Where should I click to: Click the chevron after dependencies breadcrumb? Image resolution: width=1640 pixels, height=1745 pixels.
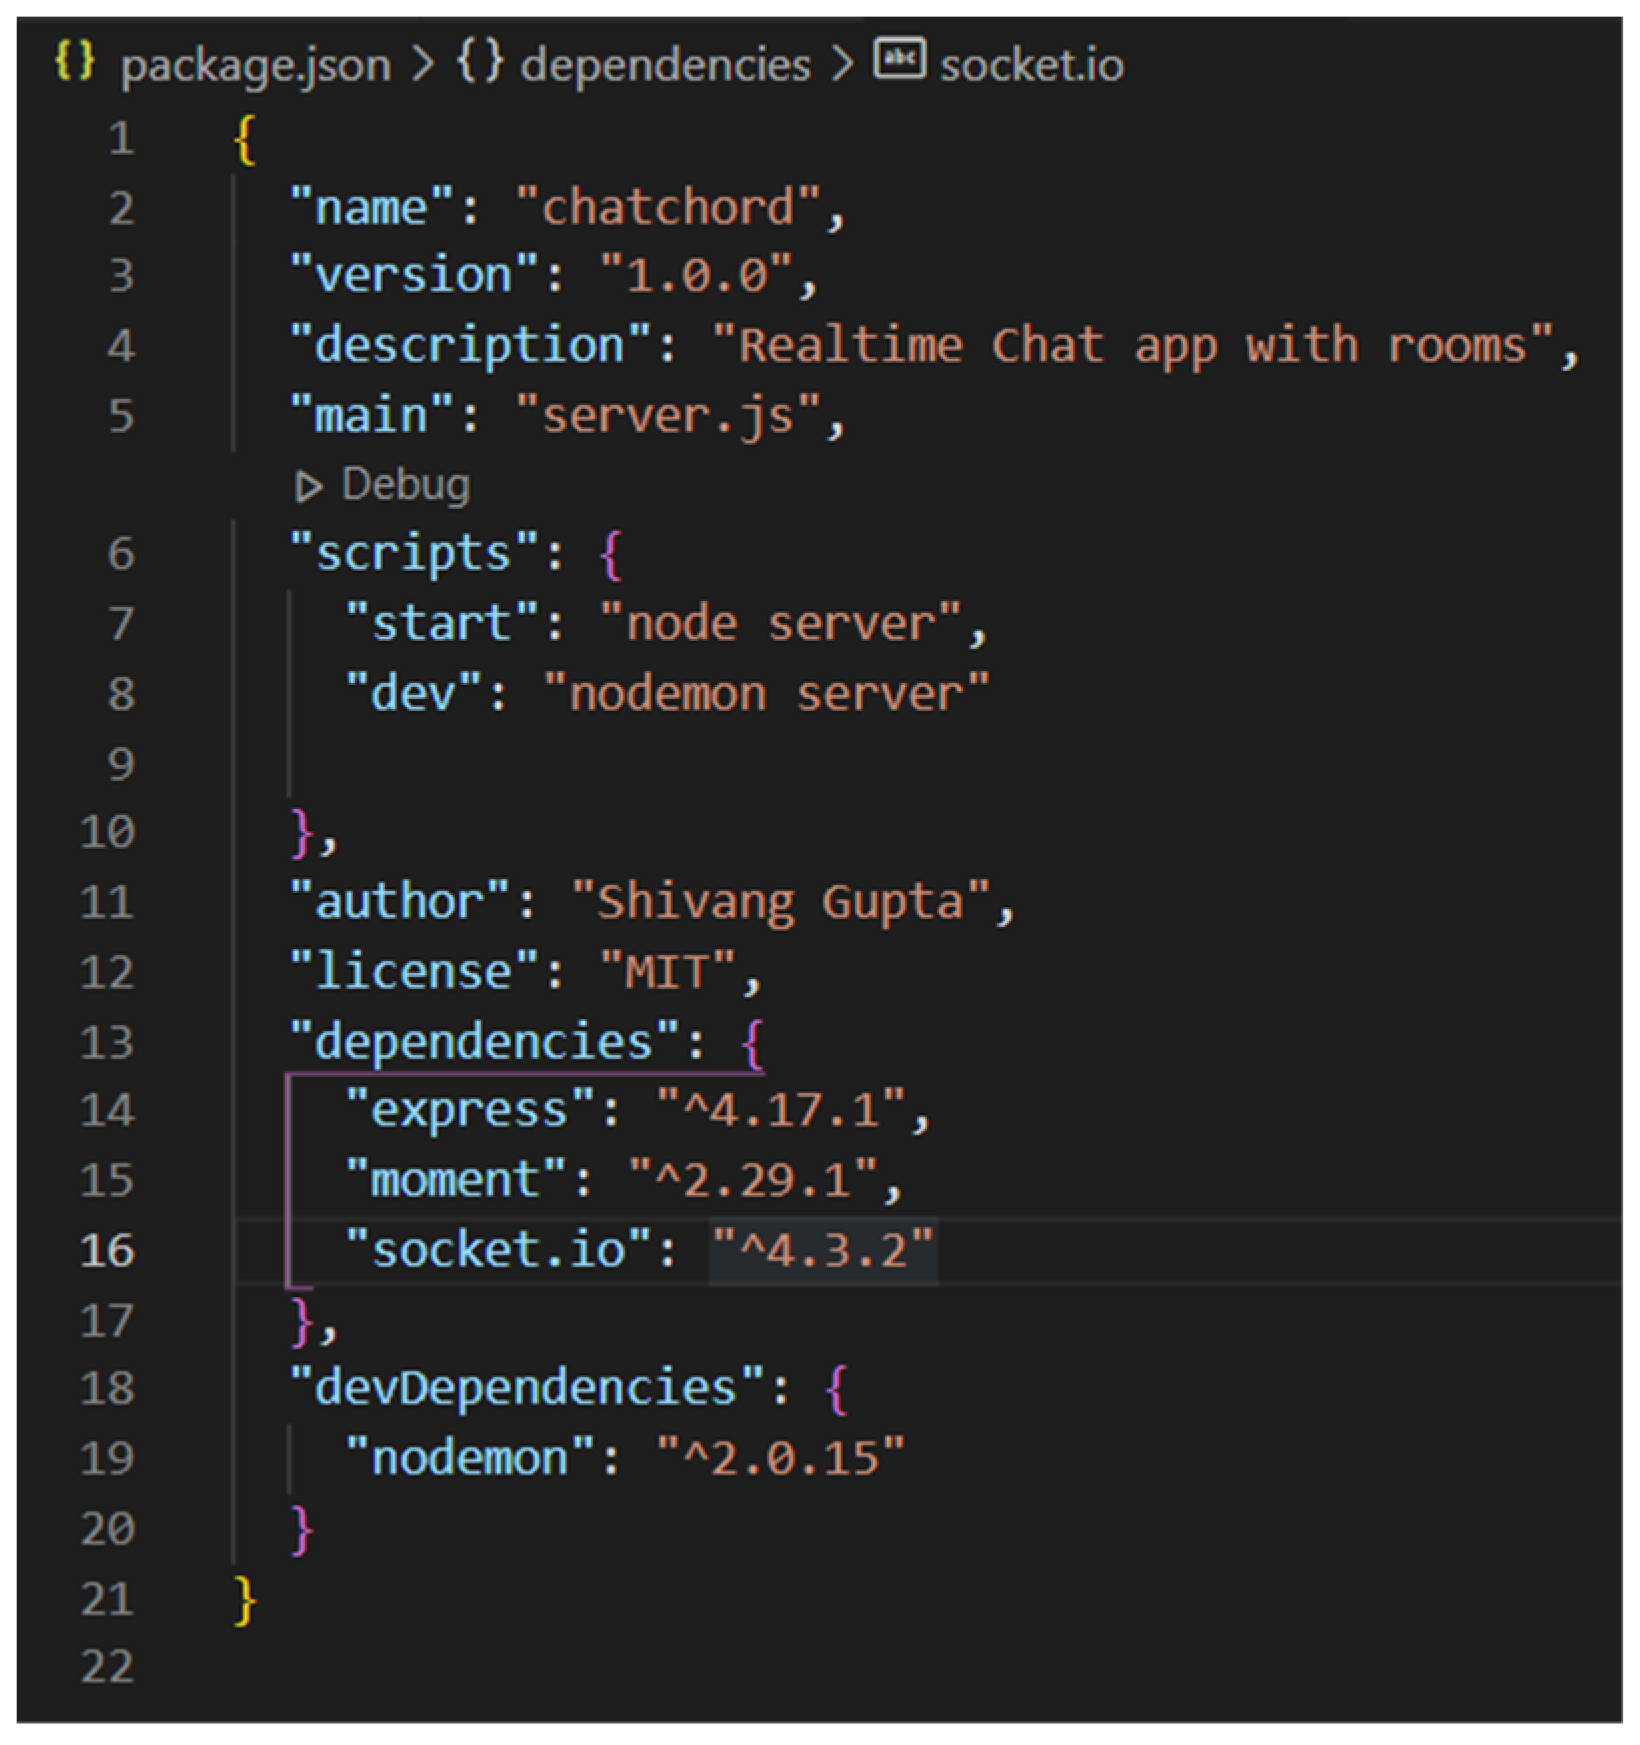842,65
